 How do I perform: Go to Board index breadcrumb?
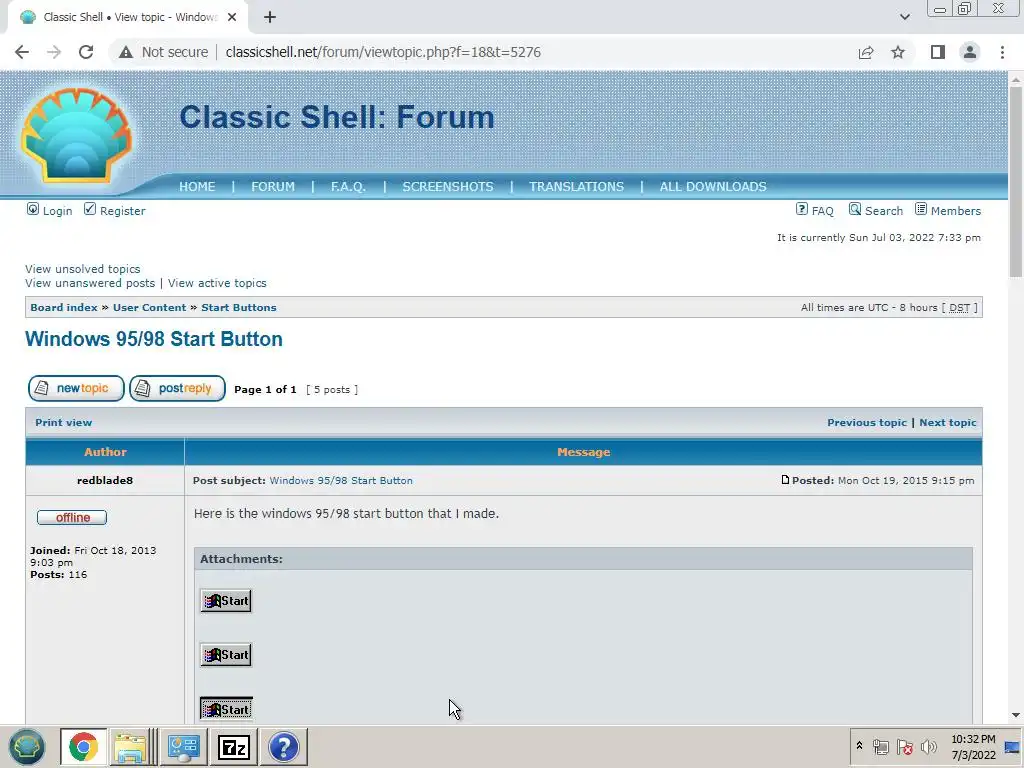64,308
